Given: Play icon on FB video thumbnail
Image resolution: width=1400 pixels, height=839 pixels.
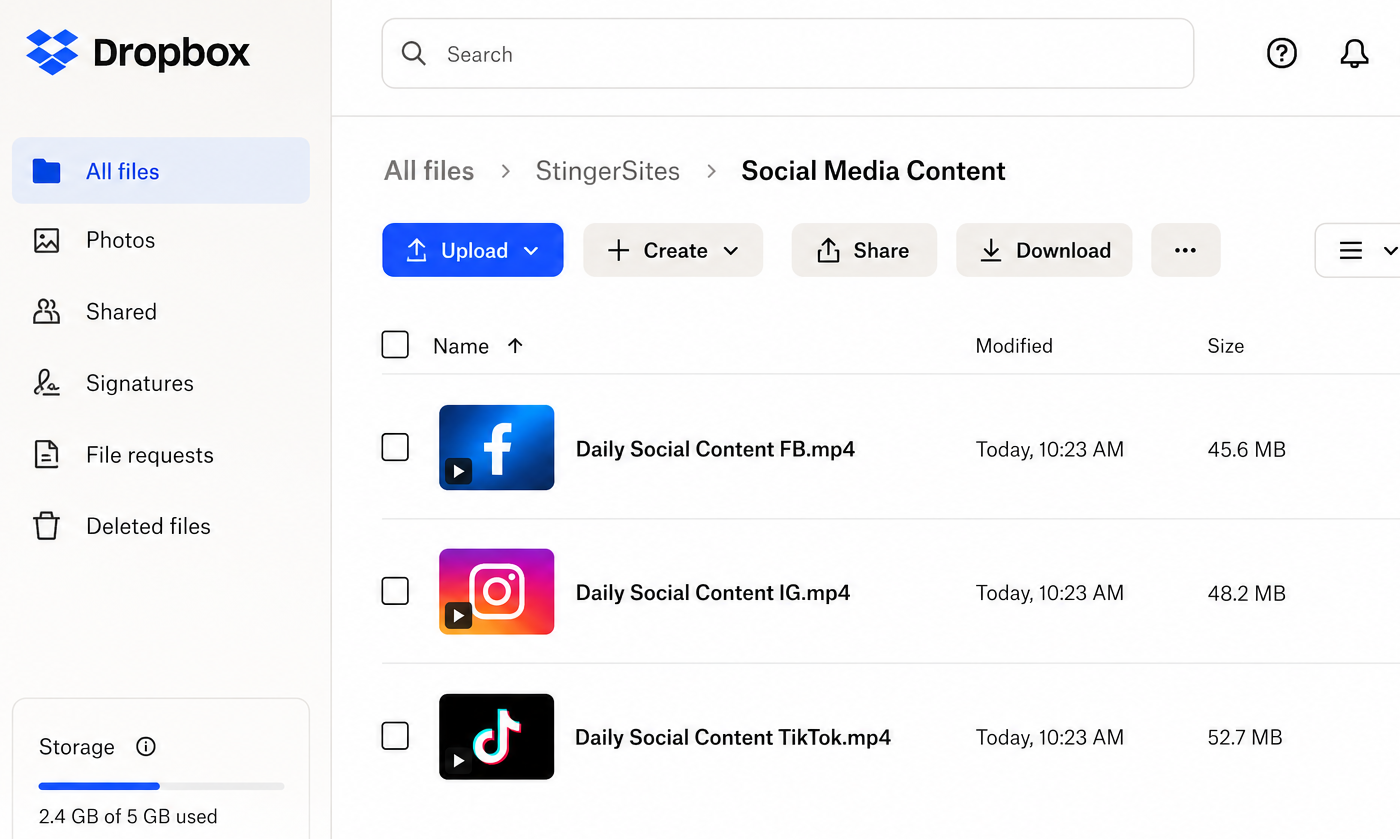Looking at the screenshot, I should (458, 471).
